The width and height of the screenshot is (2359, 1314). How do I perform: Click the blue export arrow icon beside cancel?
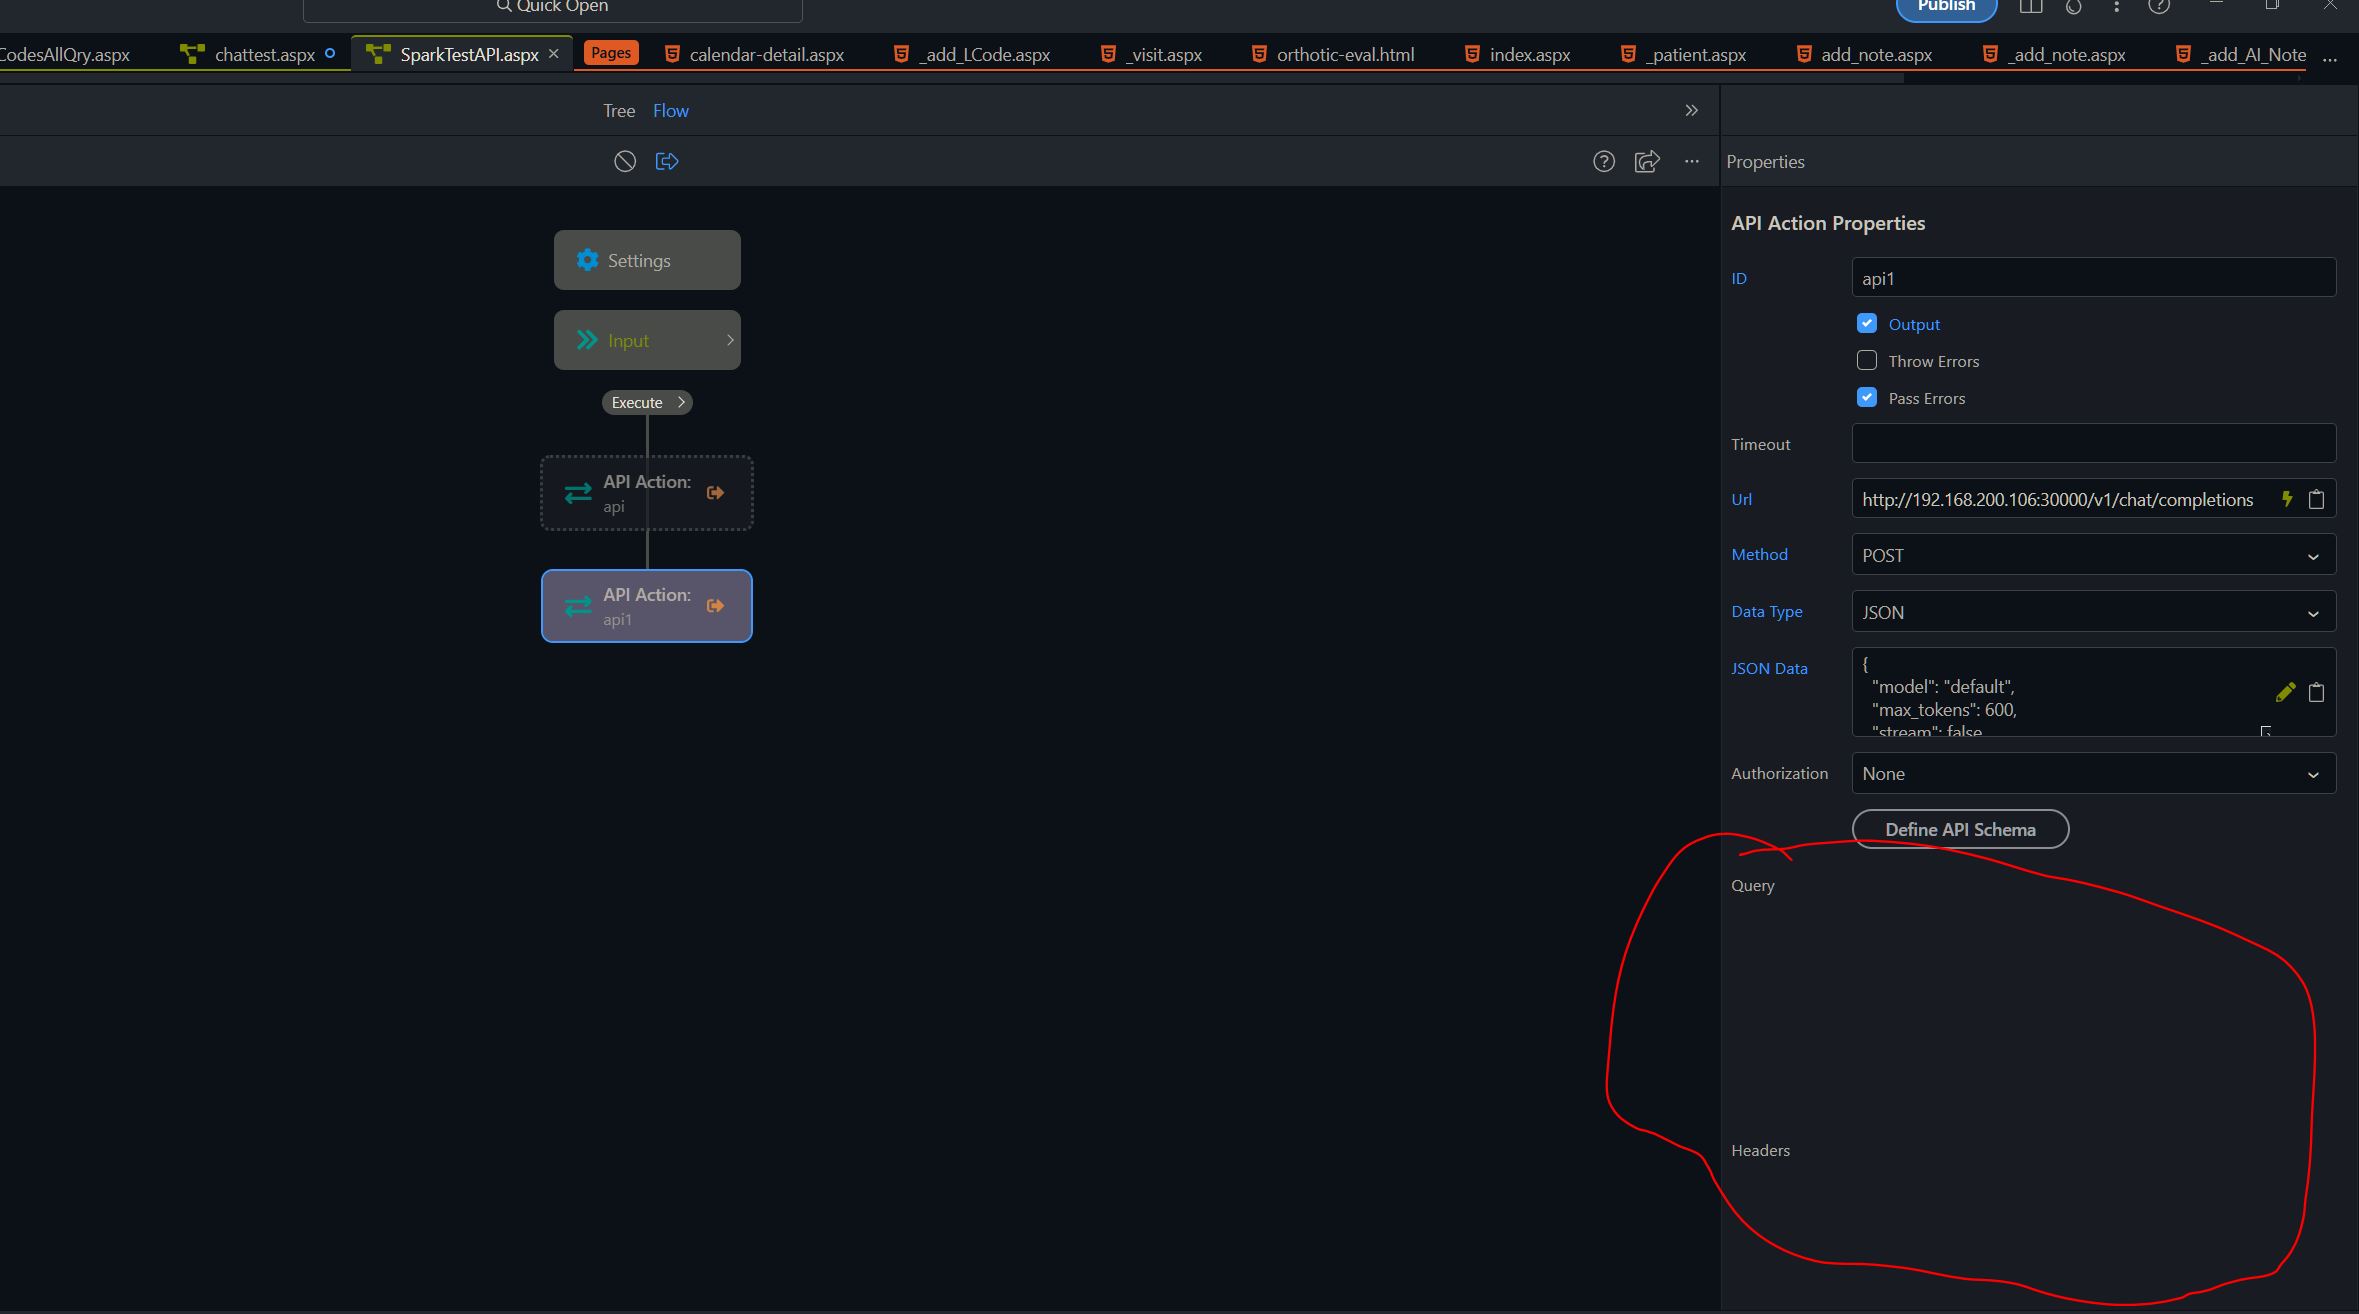click(x=667, y=161)
